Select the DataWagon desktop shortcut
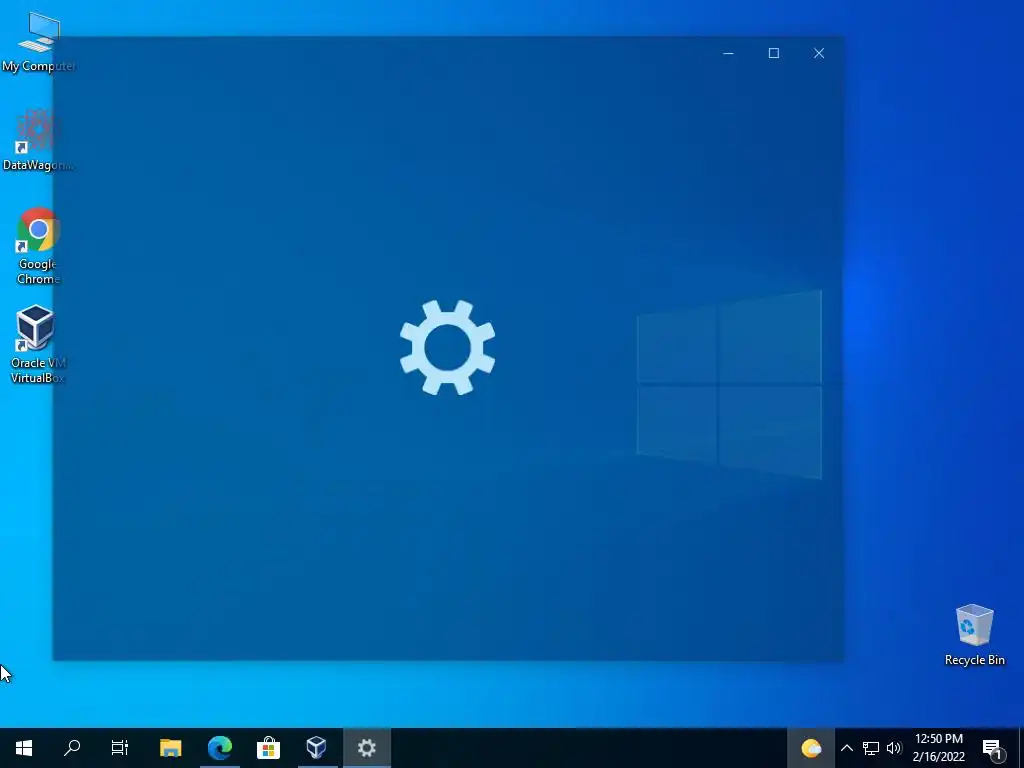Image resolution: width=1024 pixels, height=768 pixels. click(38, 140)
